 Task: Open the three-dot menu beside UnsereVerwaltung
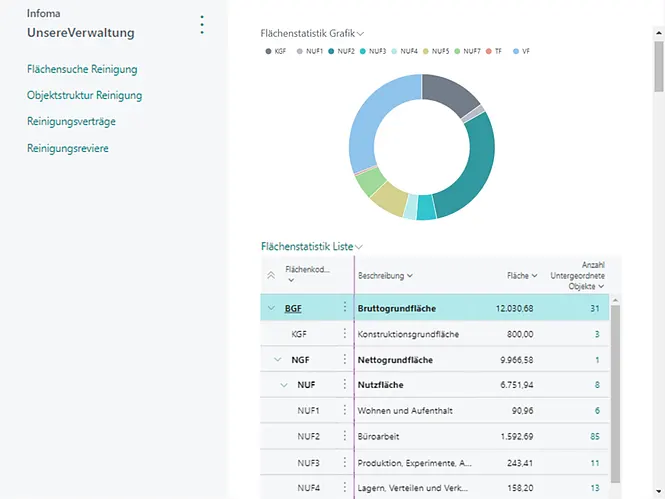click(202, 25)
